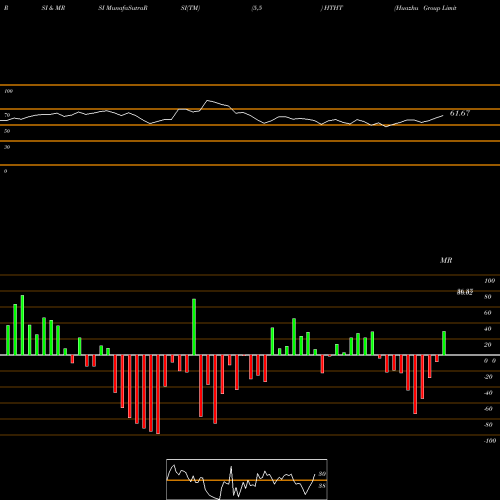Click the 'SI MunafaSutraR' header text
This screenshot has width=500, height=500.
pyautogui.click(x=123, y=8)
